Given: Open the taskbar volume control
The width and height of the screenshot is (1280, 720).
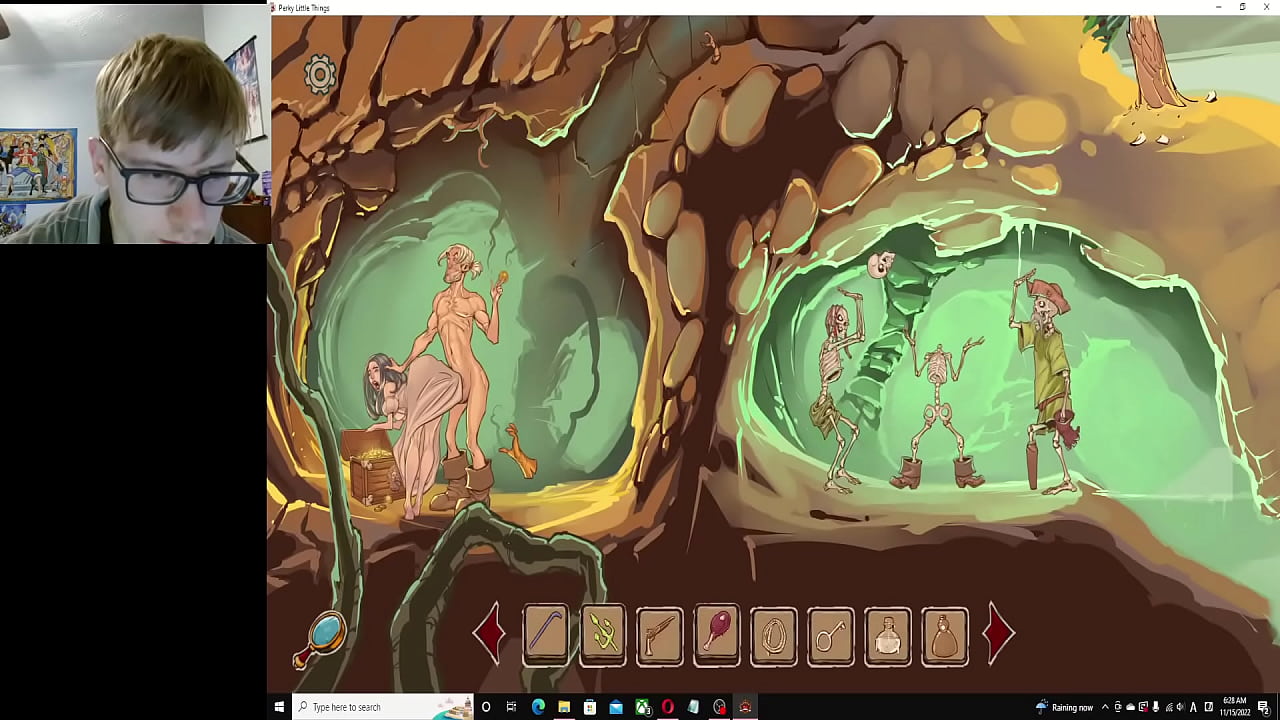Looking at the screenshot, I should (x=1180, y=707).
